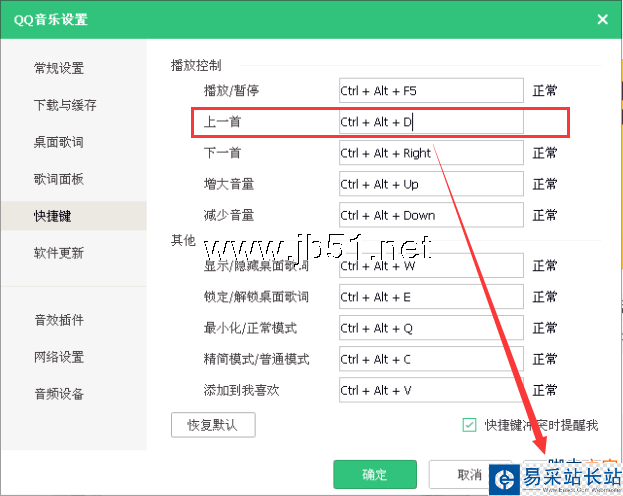The image size is (623, 496).
Task: Open 音频设备 settings
Action: (59, 393)
